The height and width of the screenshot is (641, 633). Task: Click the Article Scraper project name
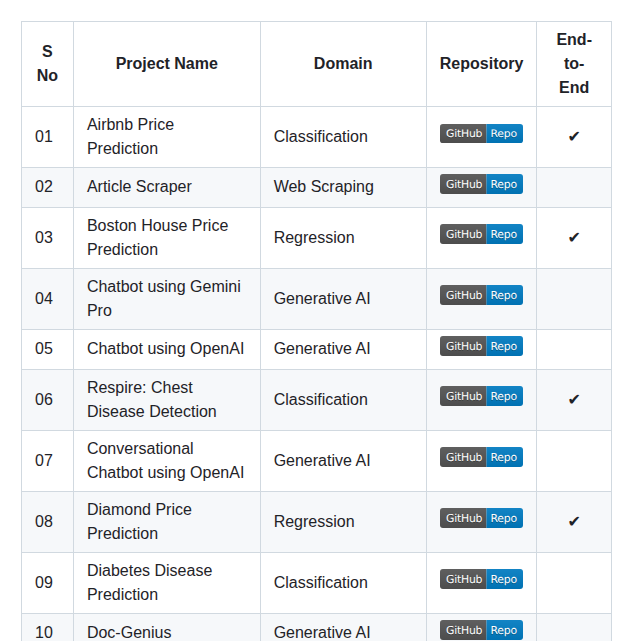tap(139, 187)
